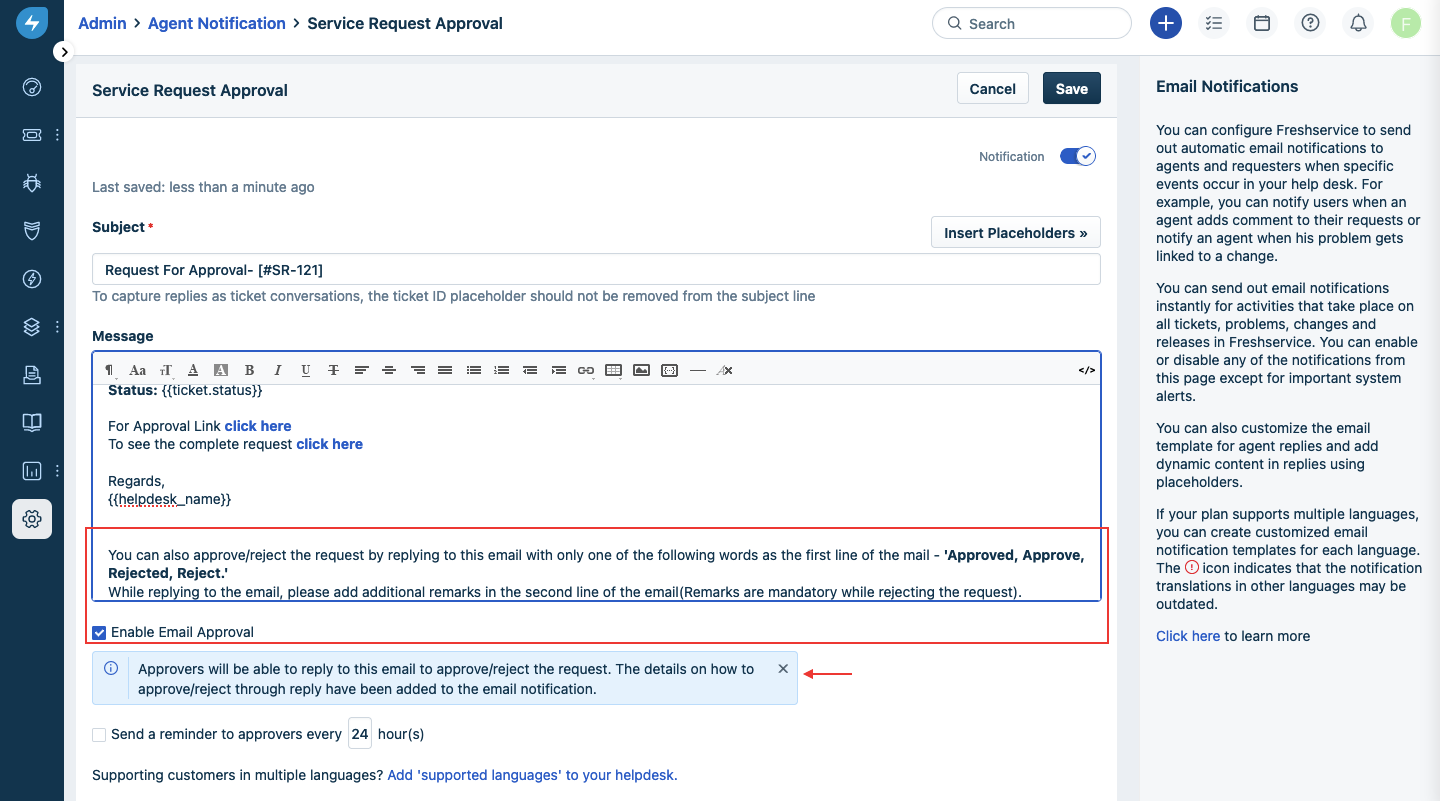
Task: Apply Italic formatting in the message editor
Action: pyautogui.click(x=277, y=370)
